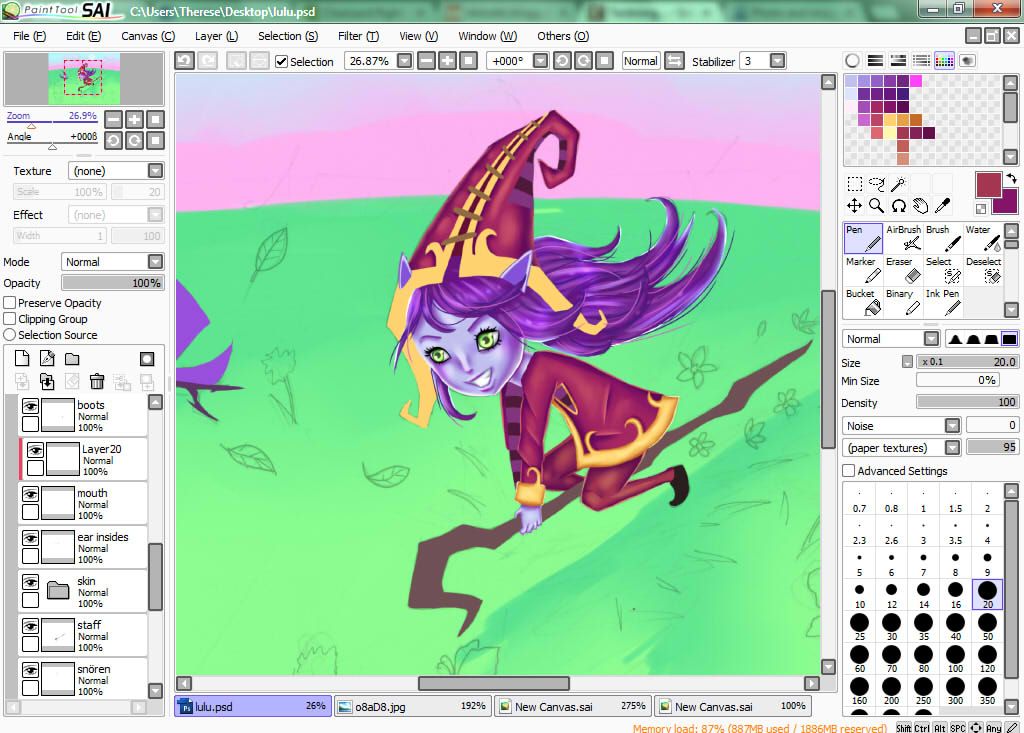The height and width of the screenshot is (733, 1024).
Task: Choose brush size 50 from the list
Action: tap(987, 626)
